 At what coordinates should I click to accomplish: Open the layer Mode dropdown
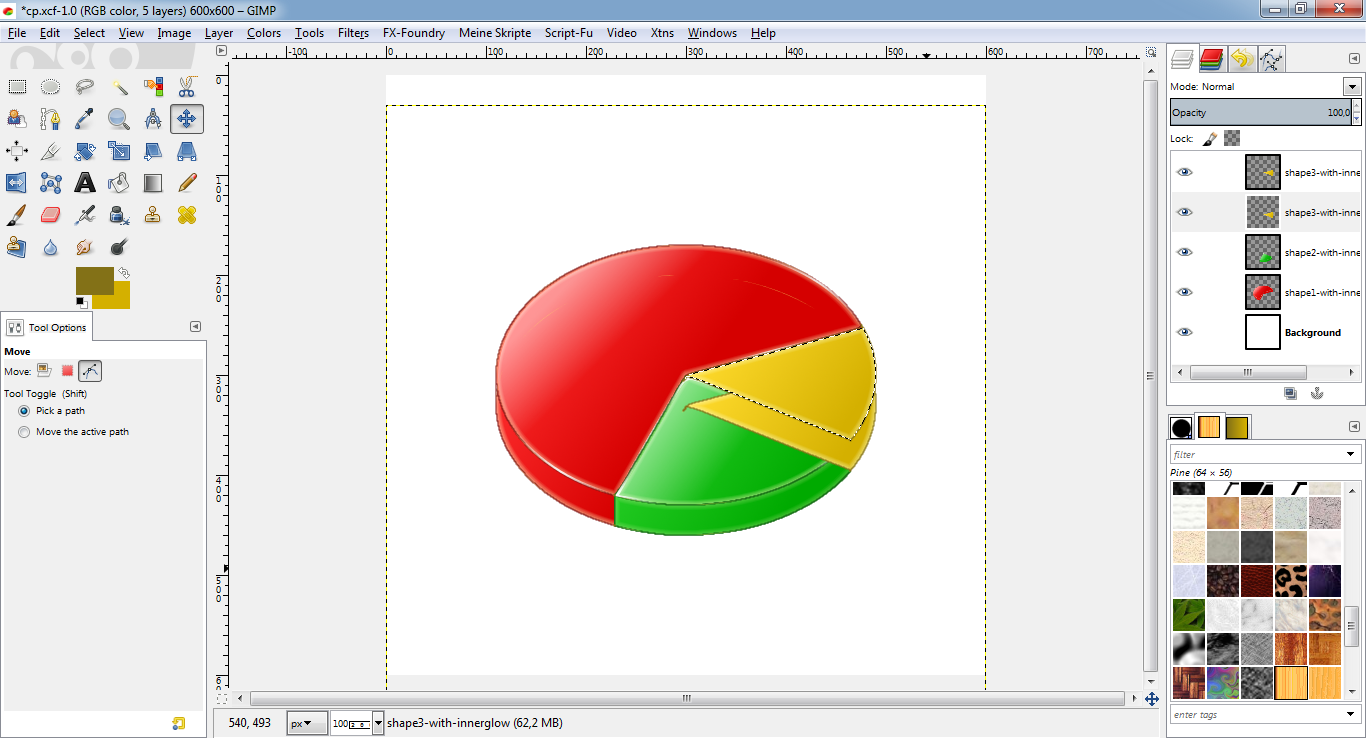[1352, 87]
